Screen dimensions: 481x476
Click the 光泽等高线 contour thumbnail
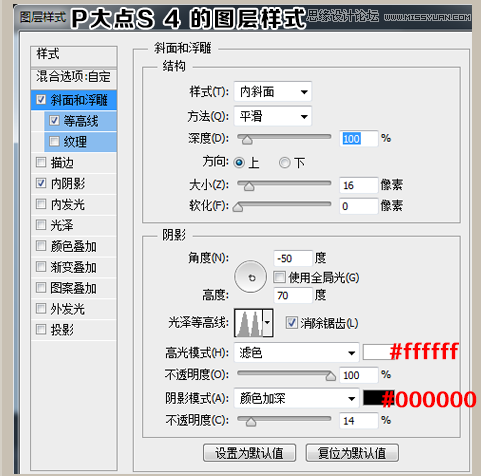tap(249, 323)
